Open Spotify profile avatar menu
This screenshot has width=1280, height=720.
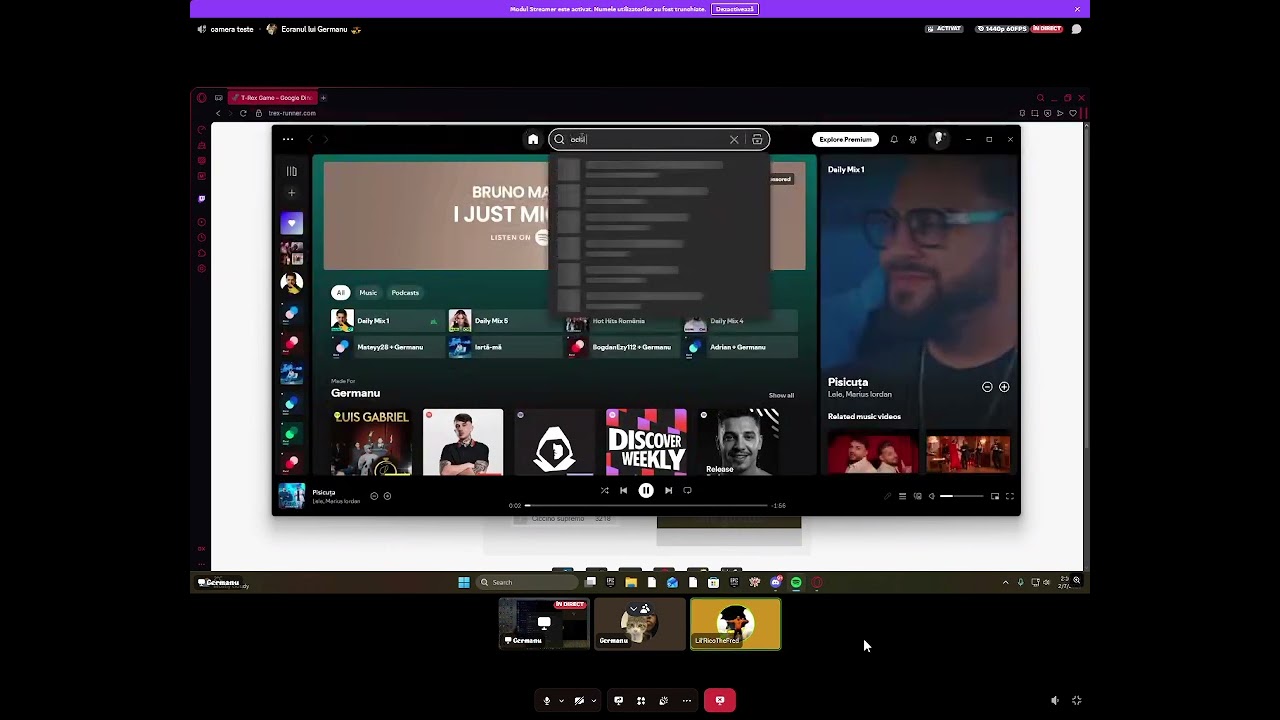pos(939,139)
